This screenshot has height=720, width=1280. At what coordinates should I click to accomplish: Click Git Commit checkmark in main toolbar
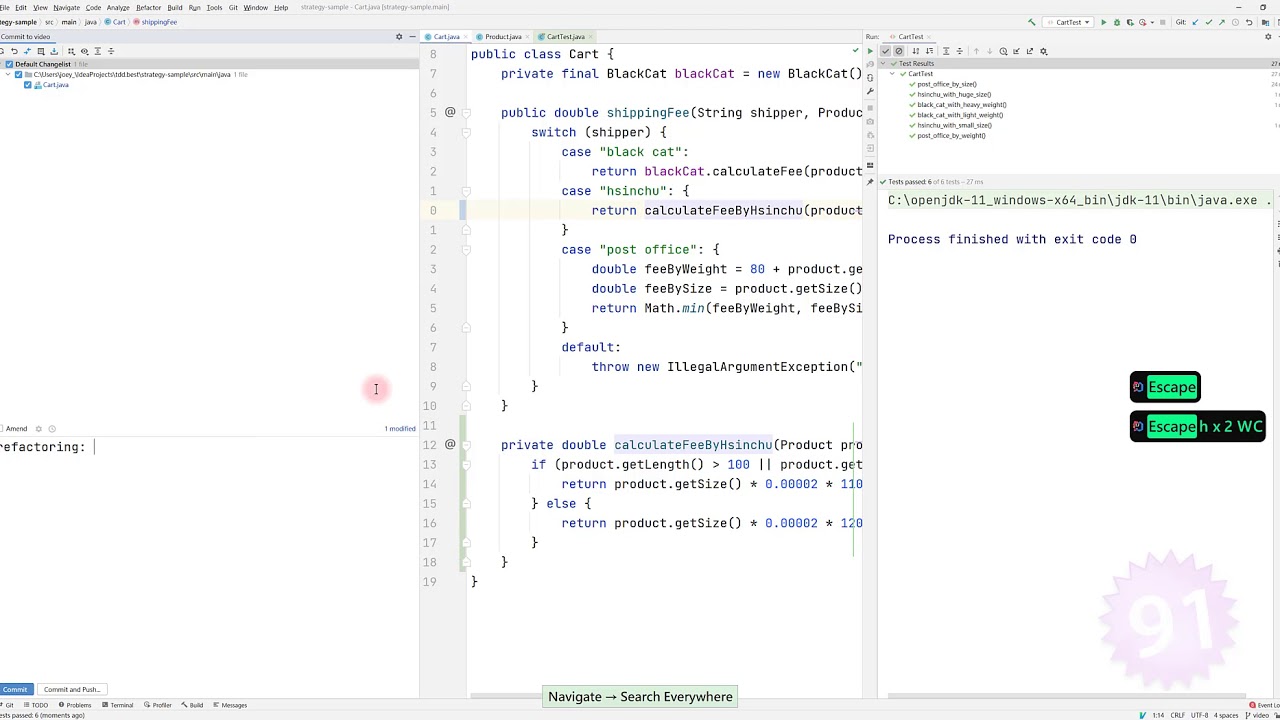point(1209,22)
